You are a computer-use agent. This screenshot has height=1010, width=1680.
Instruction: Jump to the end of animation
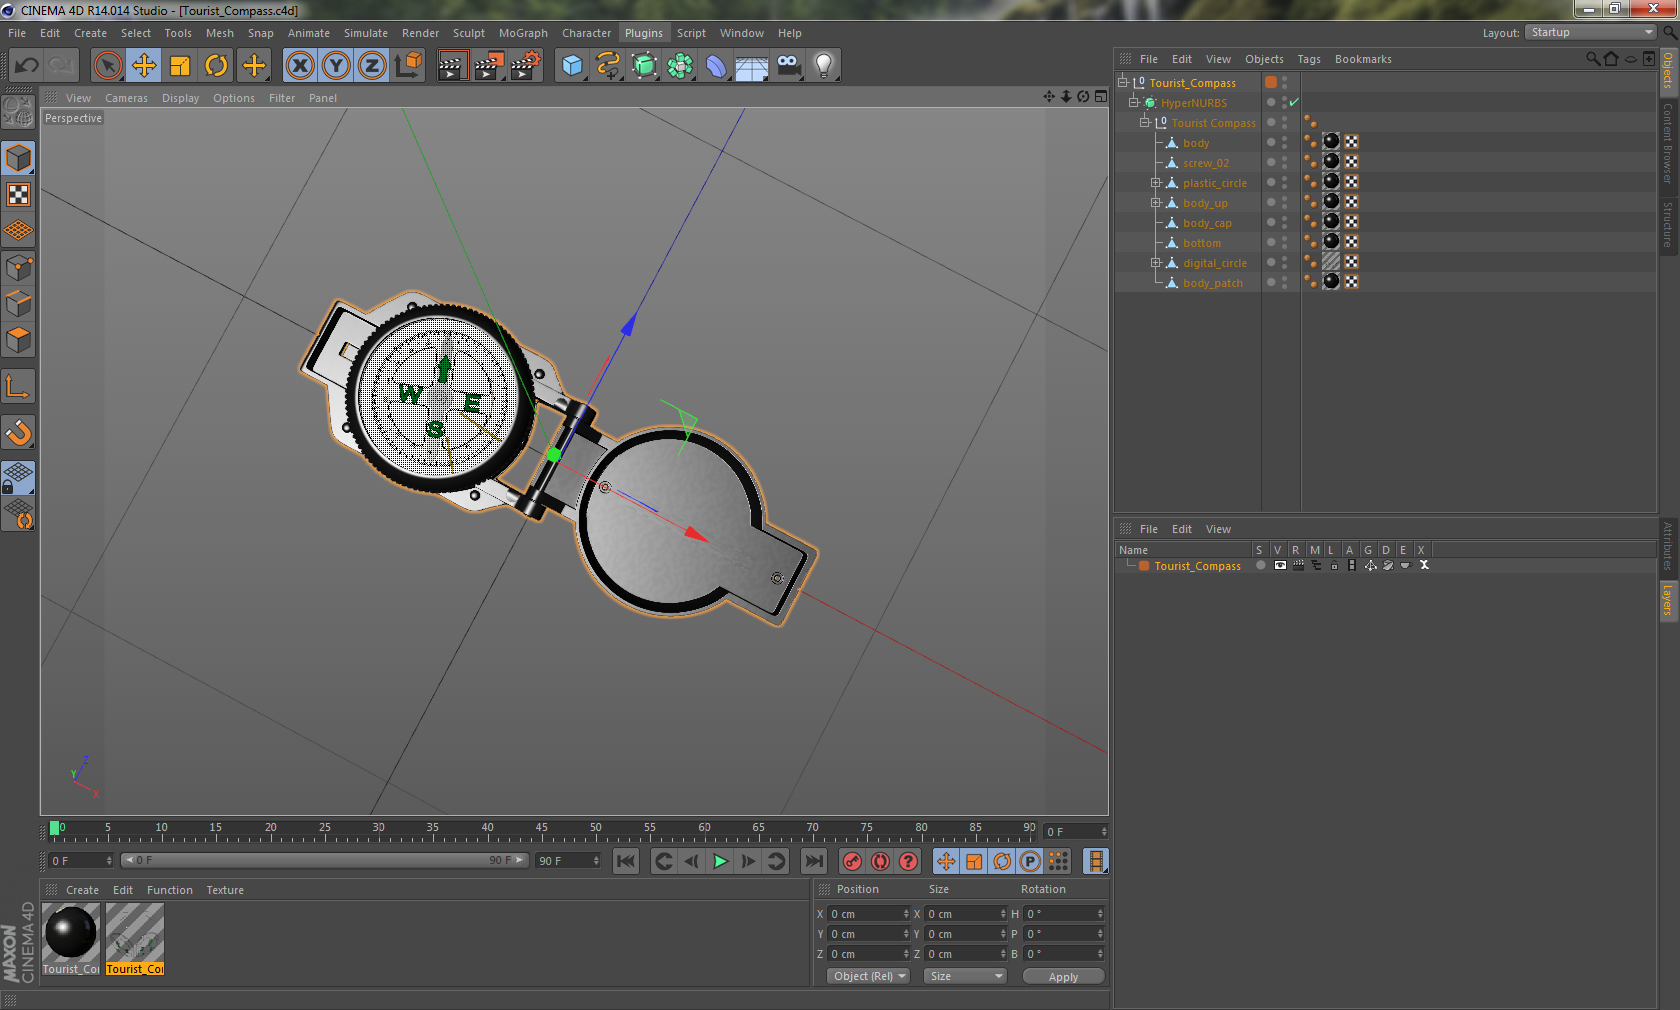[814, 861]
